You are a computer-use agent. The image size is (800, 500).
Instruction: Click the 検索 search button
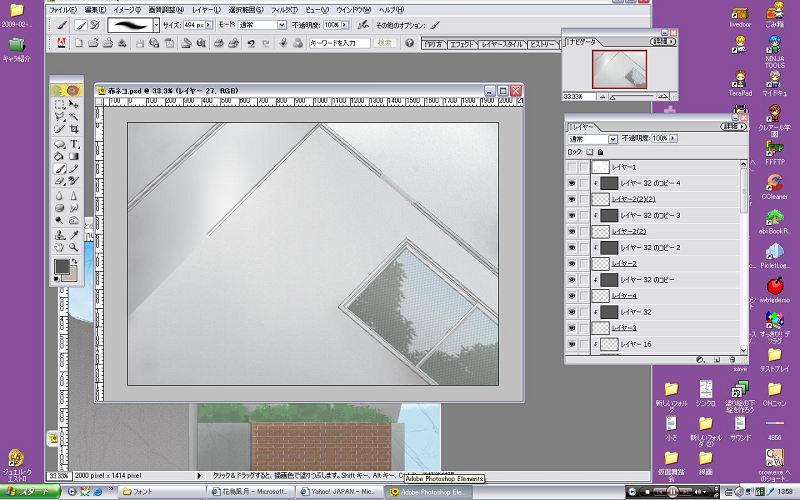[385, 43]
